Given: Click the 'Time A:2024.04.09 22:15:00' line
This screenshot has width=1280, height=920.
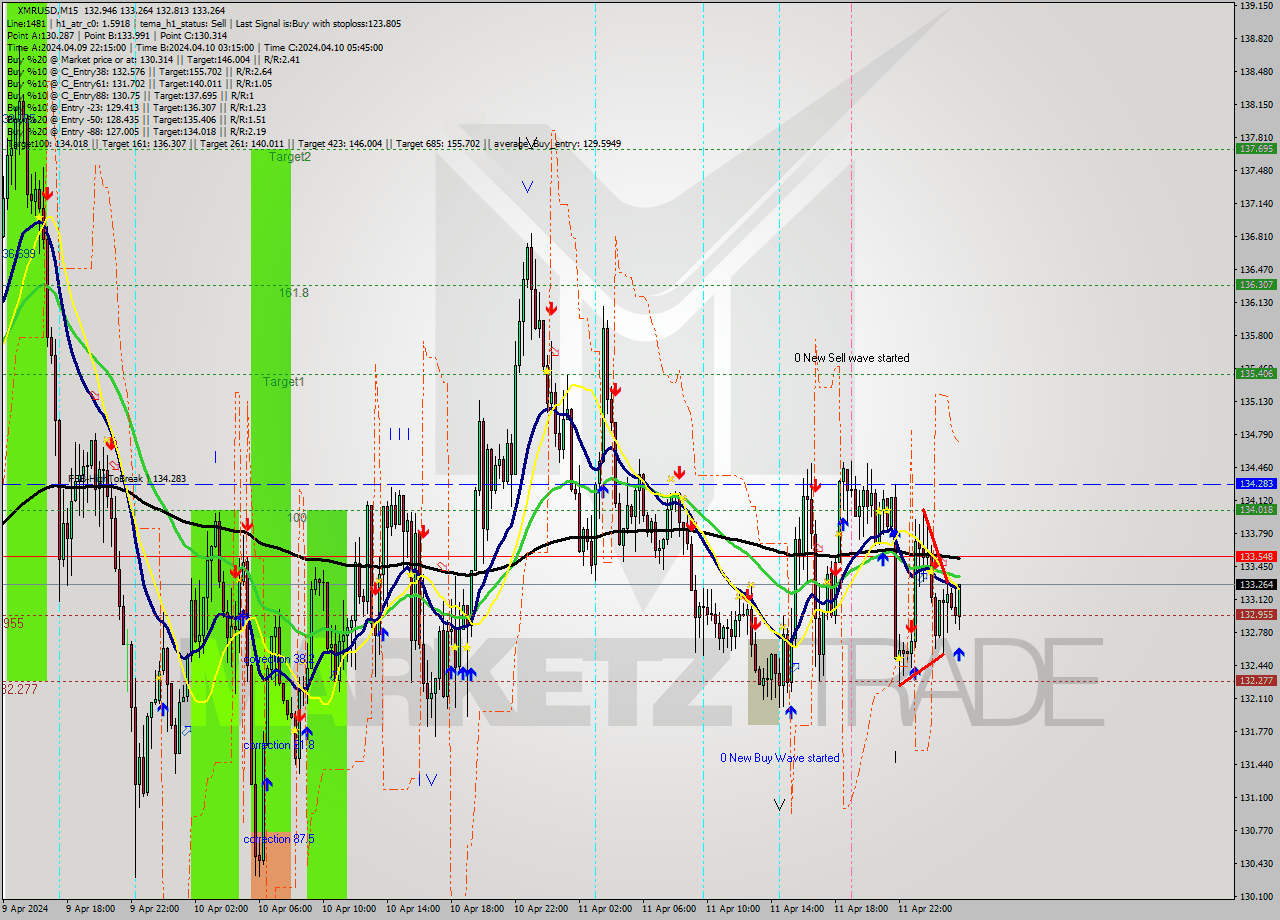Looking at the screenshot, I should click(x=66, y=47).
